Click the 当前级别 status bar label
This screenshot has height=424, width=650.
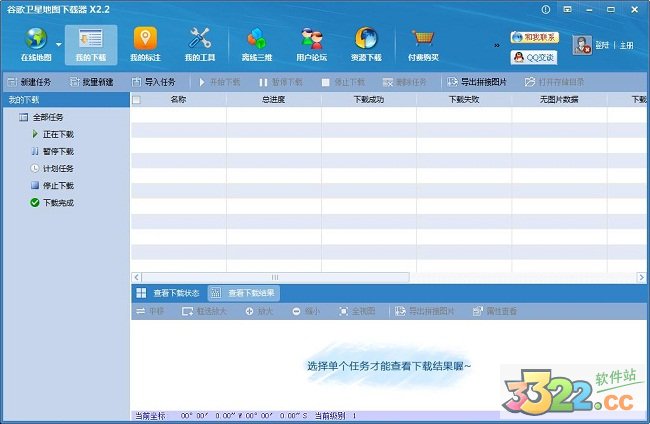click(330, 416)
